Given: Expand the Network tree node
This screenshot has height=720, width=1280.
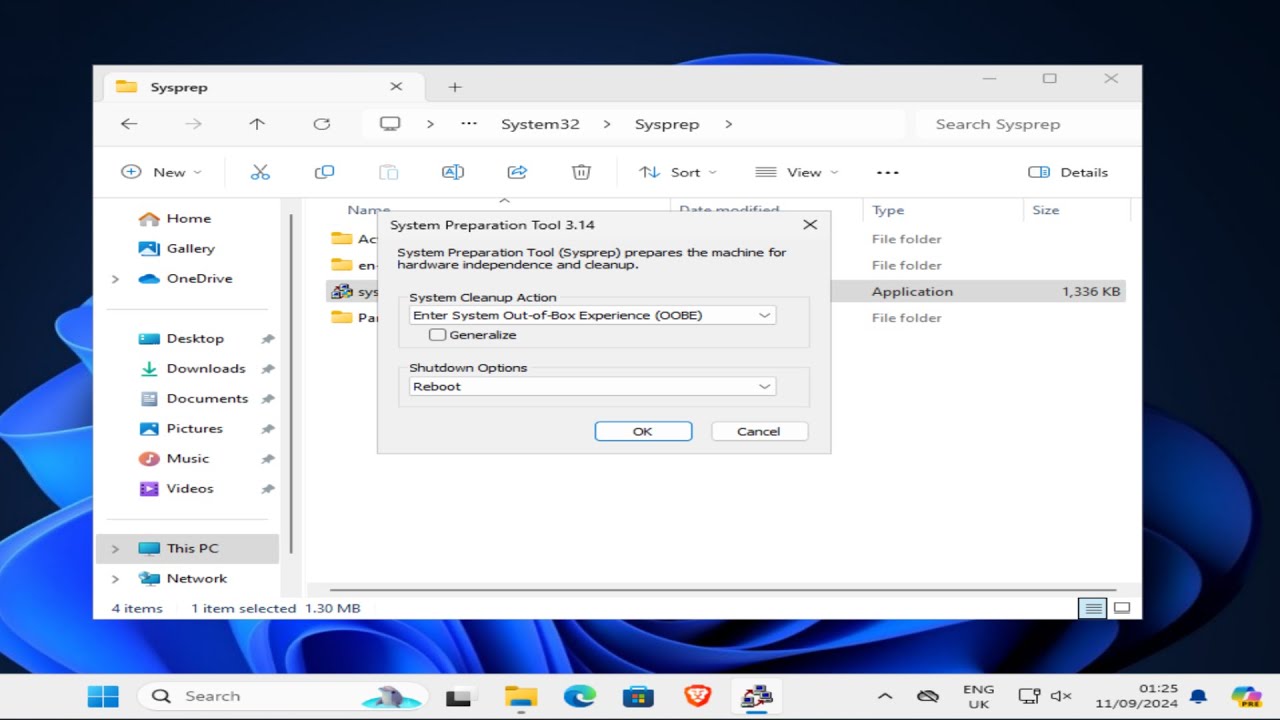Looking at the screenshot, I should click(x=115, y=579).
